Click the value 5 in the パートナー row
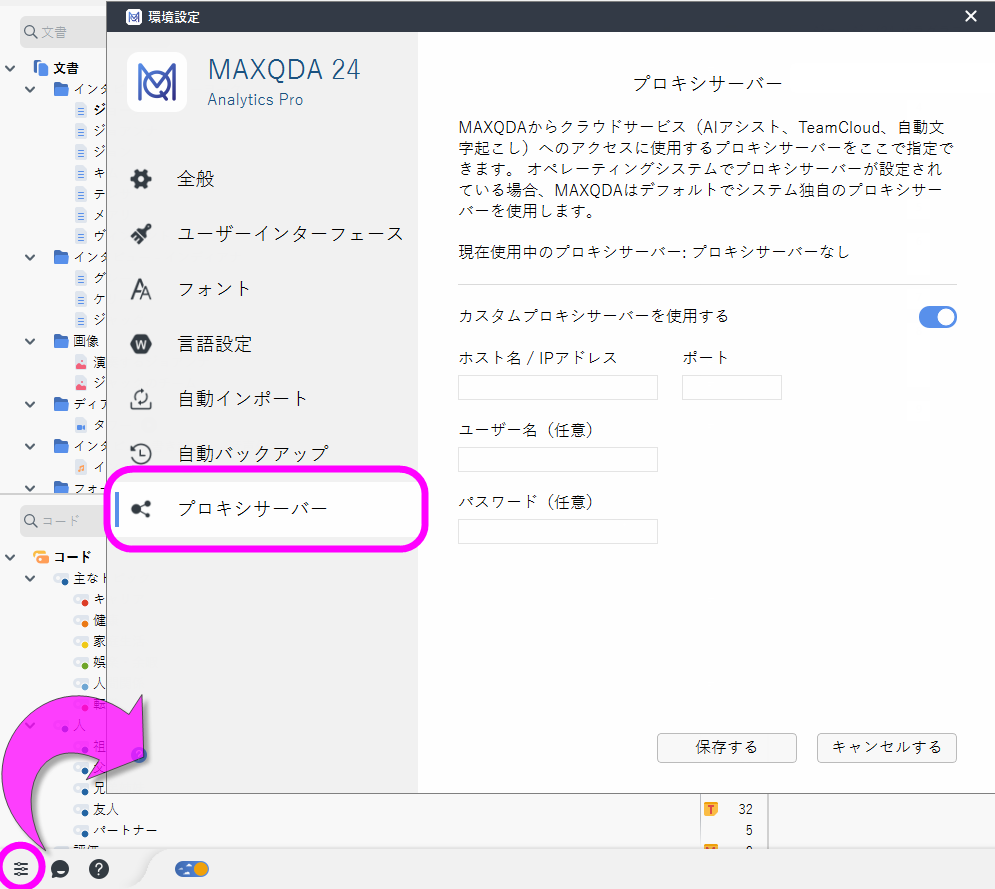The height and width of the screenshot is (889, 995). pyautogui.click(x=749, y=831)
